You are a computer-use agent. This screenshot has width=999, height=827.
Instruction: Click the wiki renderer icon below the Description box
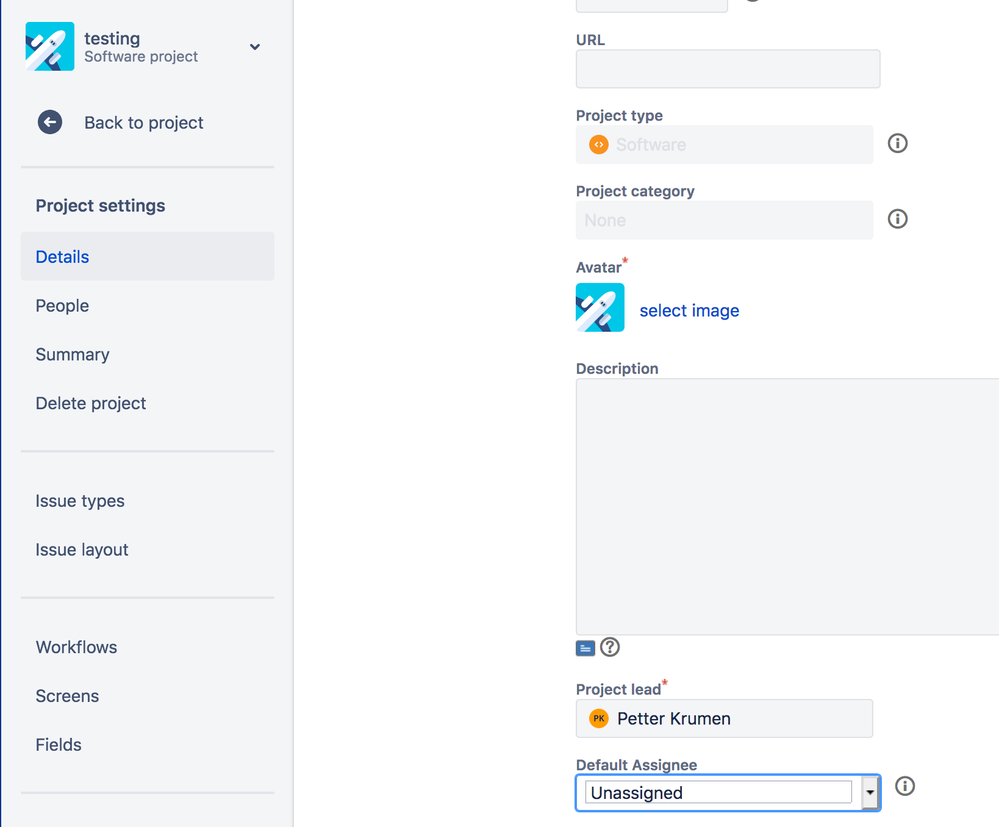coord(585,647)
